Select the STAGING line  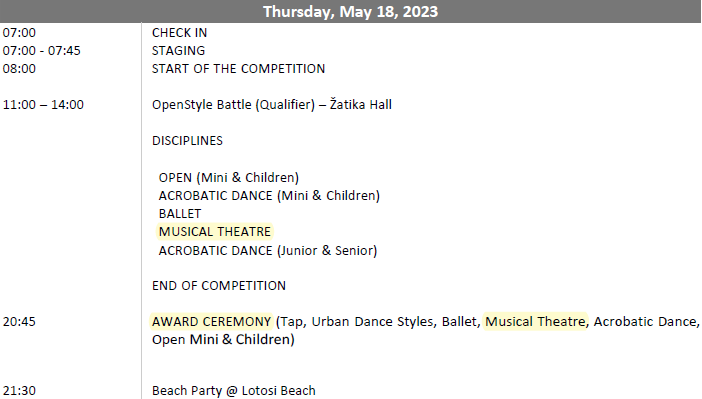[178, 51]
